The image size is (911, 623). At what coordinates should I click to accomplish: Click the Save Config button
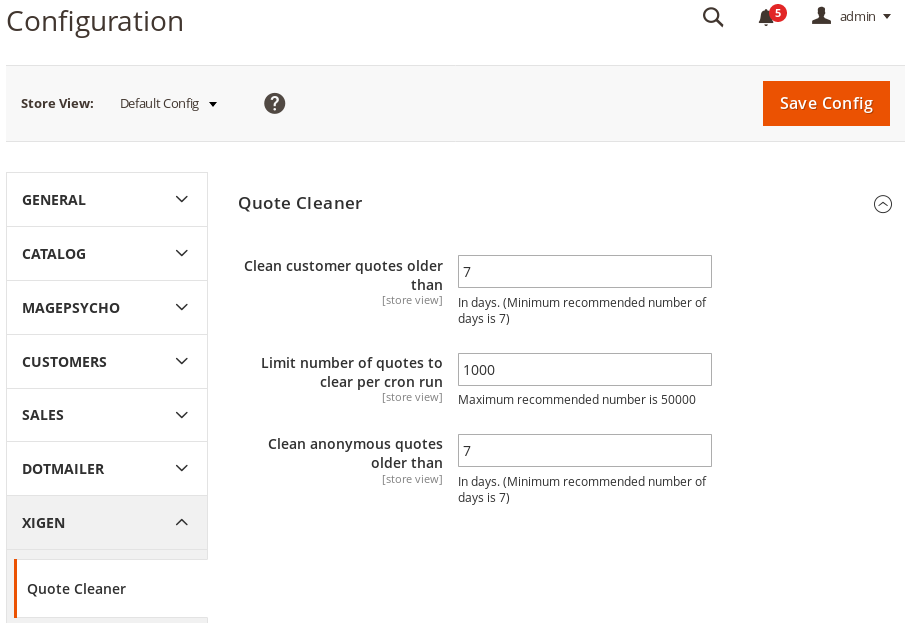(x=826, y=103)
